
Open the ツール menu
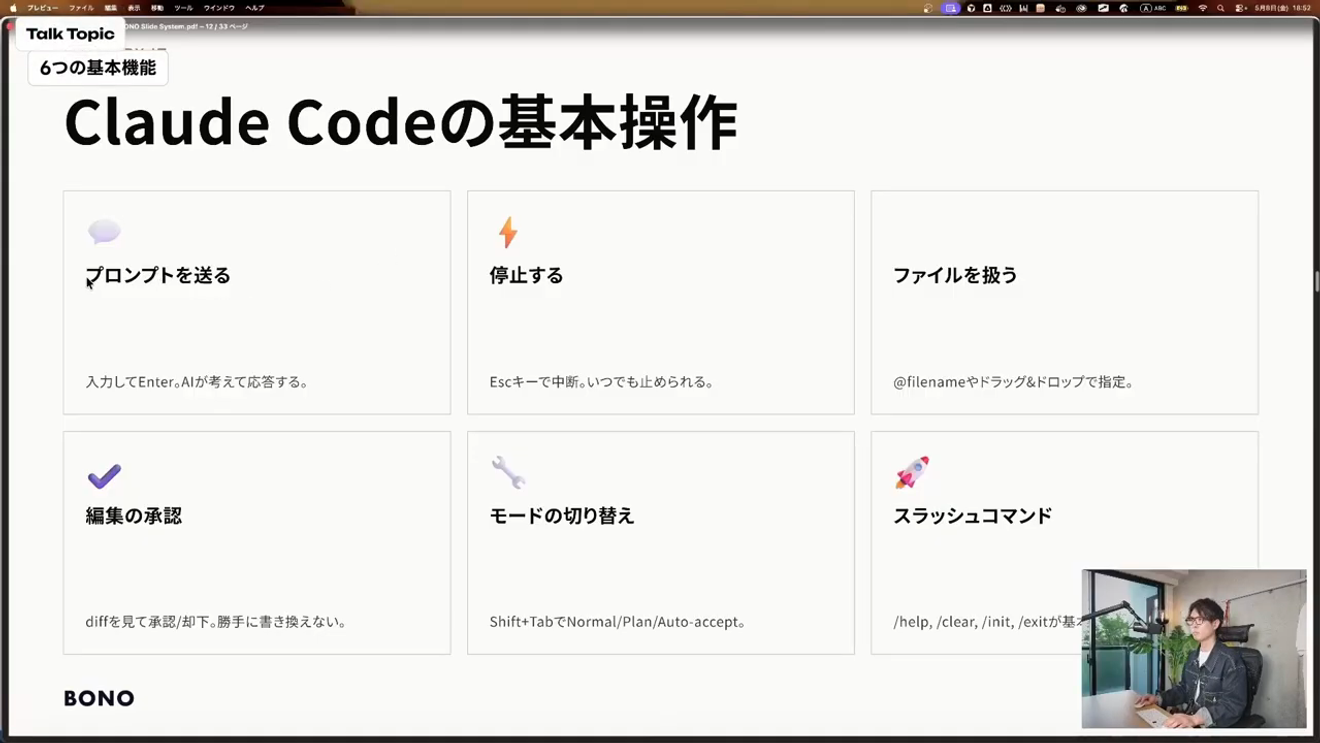point(184,8)
